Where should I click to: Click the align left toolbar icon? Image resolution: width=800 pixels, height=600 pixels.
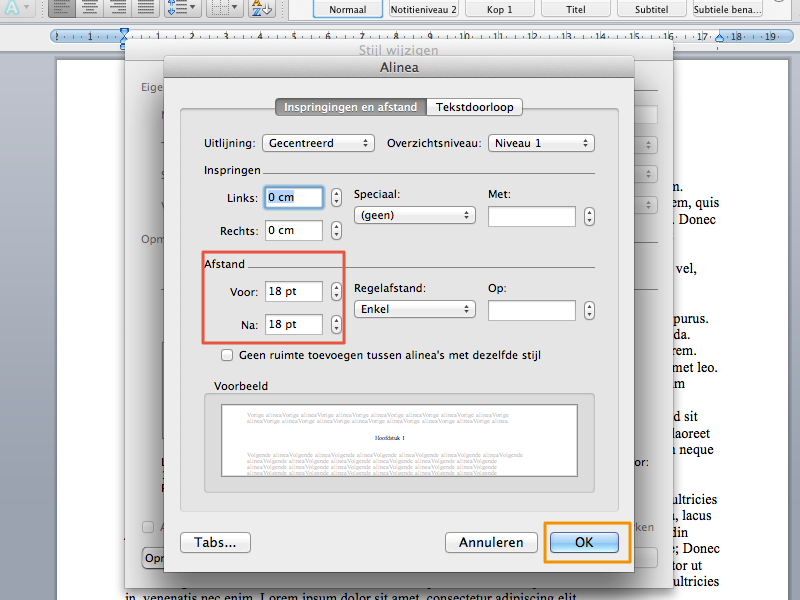[62, 8]
